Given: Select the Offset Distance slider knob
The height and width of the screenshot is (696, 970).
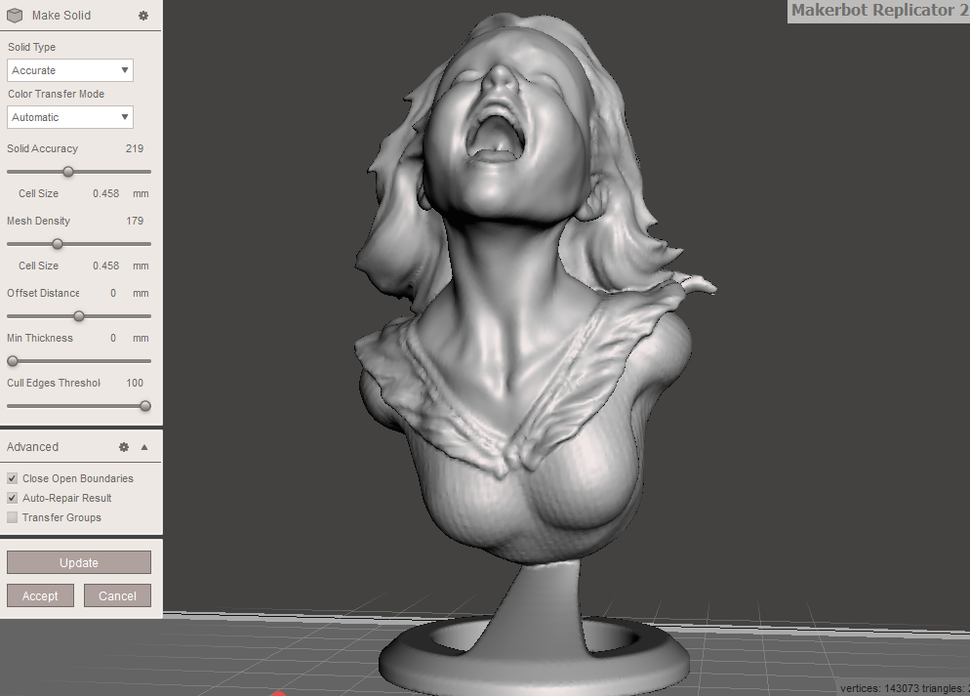Looking at the screenshot, I should [x=79, y=316].
